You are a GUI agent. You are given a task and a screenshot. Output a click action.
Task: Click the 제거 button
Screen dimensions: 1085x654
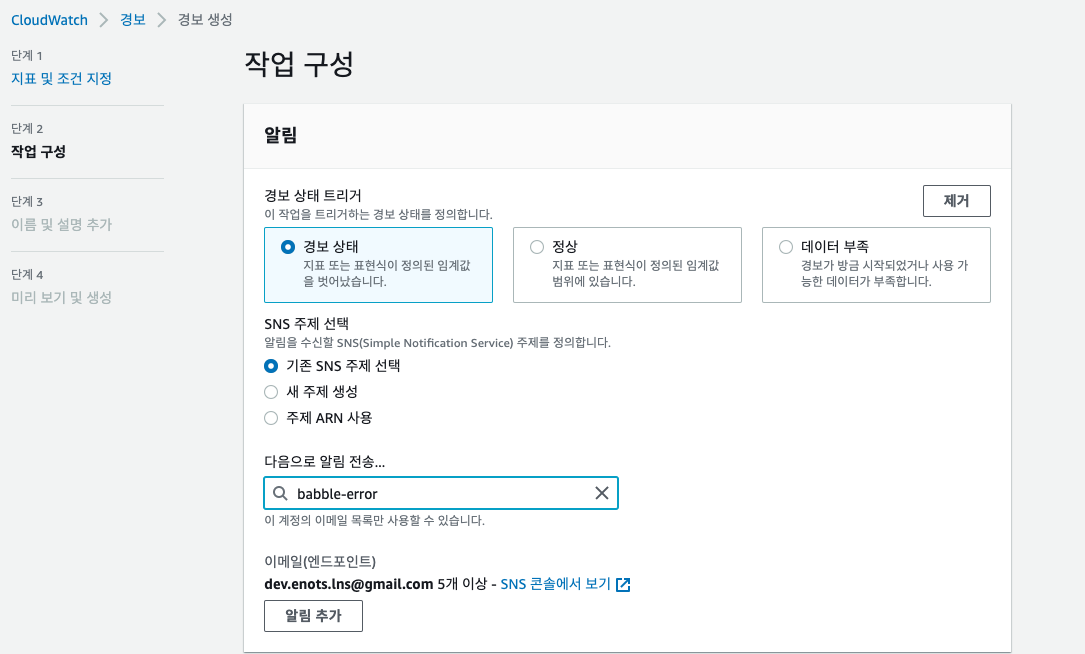point(956,201)
